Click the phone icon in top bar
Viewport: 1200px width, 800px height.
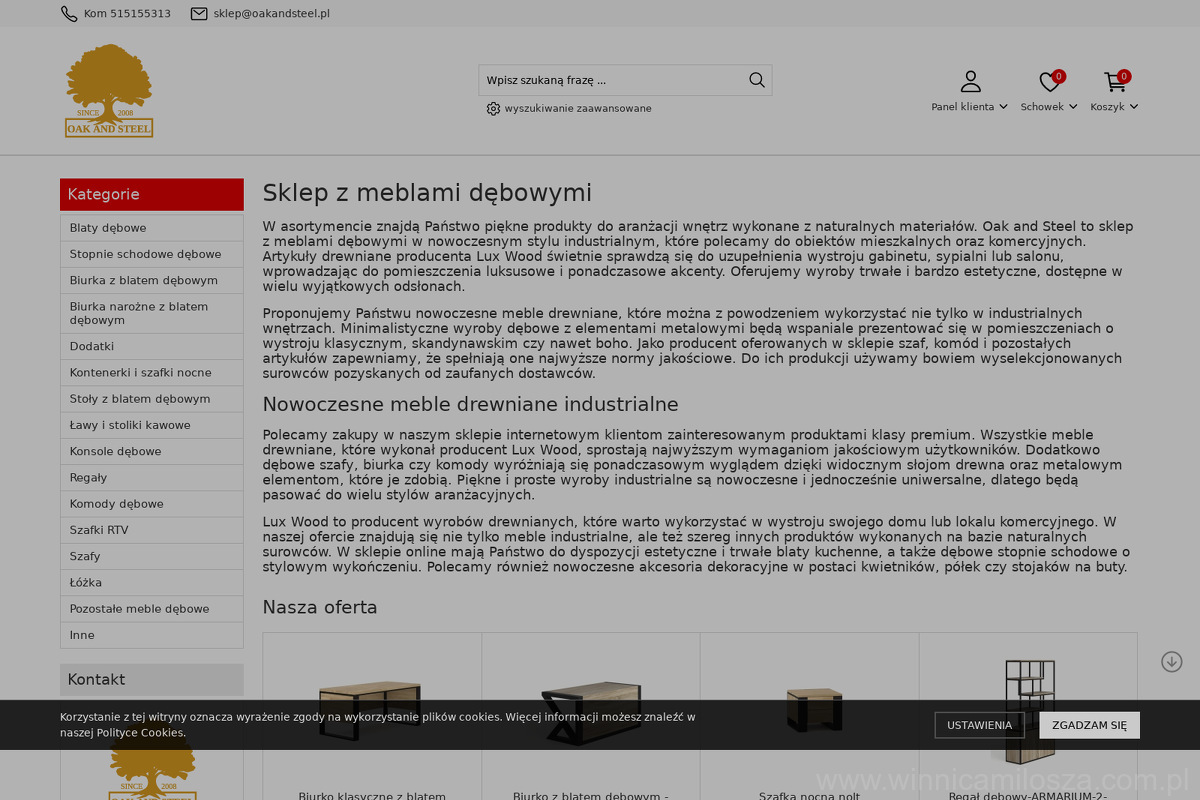point(69,14)
